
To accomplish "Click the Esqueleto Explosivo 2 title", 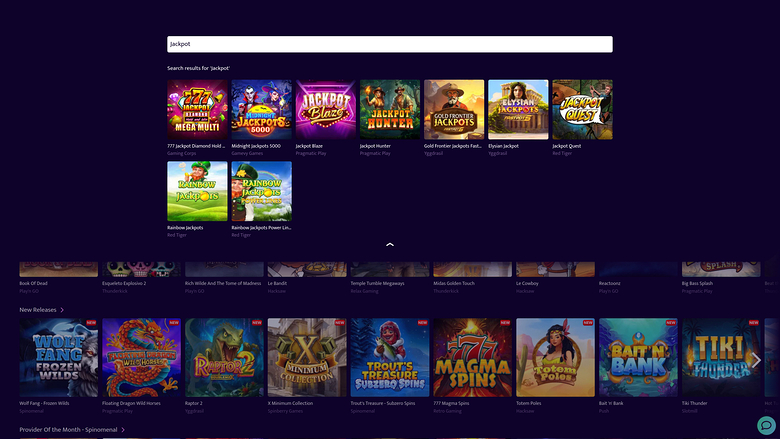I will (124, 283).
